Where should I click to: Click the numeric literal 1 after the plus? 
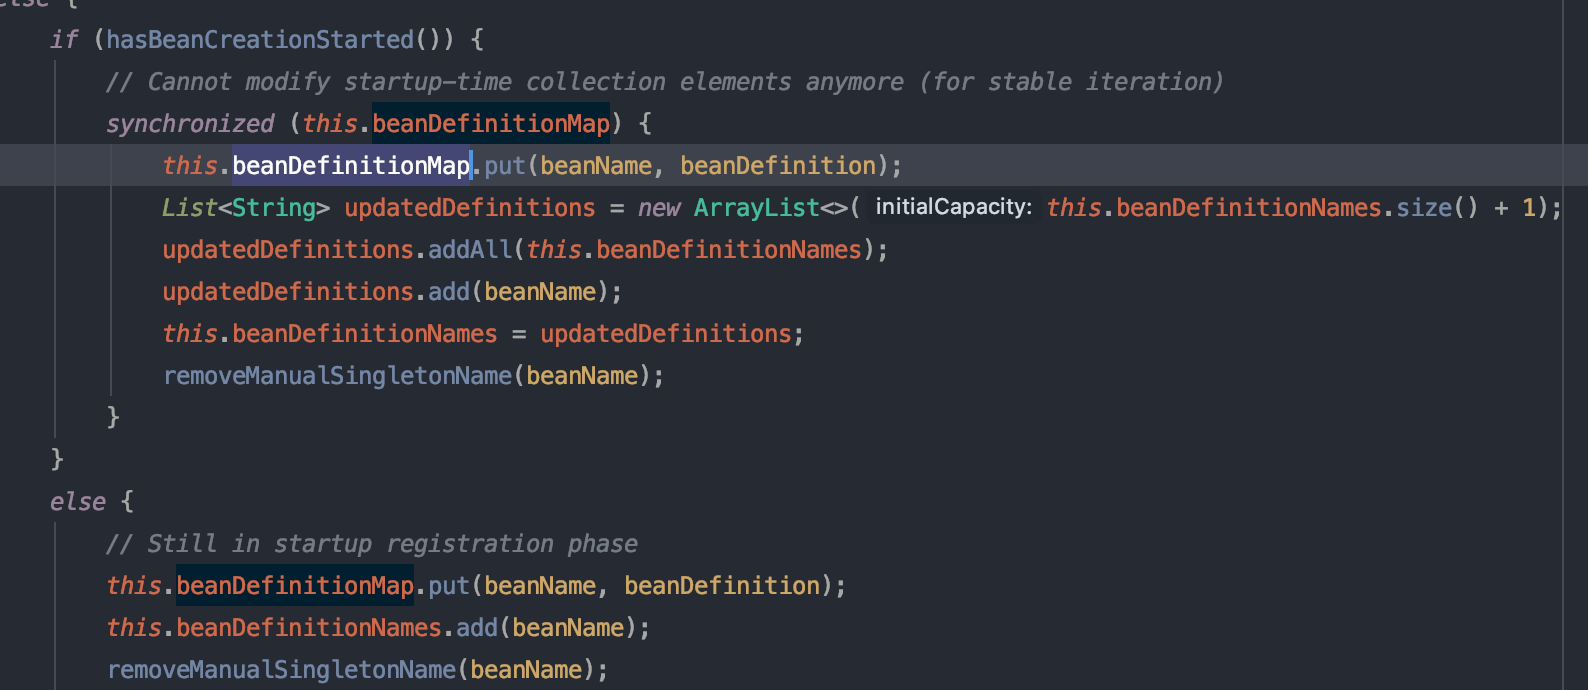1529,208
